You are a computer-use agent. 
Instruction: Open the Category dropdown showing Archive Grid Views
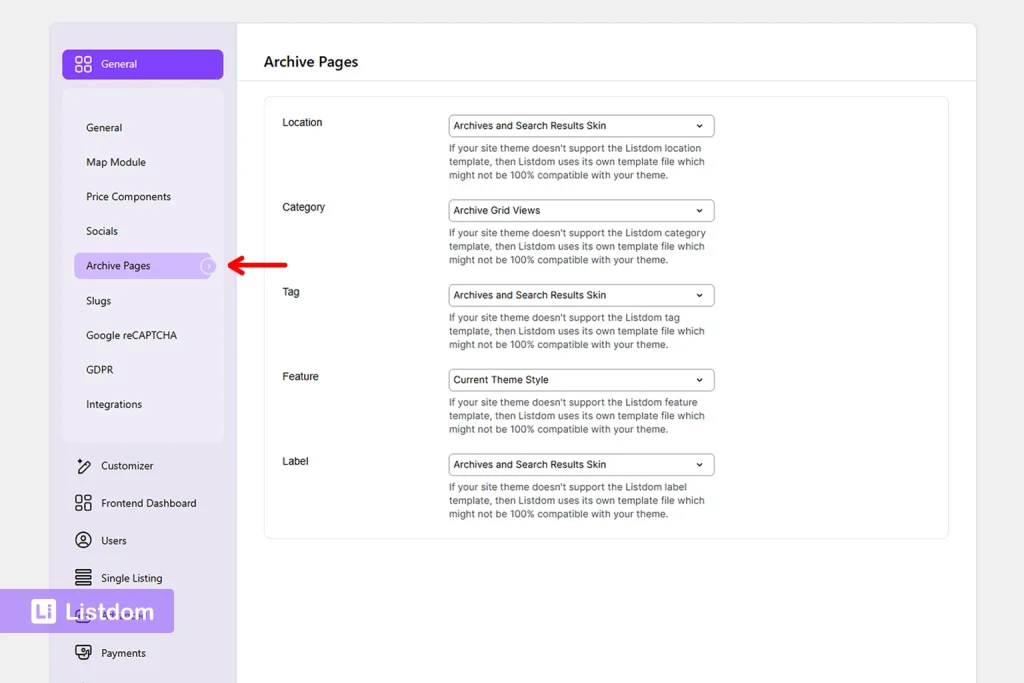(581, 210)
